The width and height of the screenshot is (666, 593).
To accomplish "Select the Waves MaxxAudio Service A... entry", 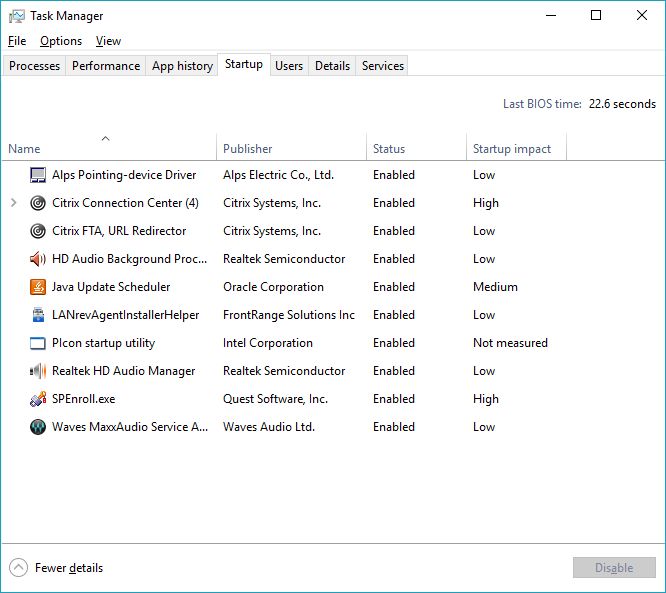I will point(130,427).
